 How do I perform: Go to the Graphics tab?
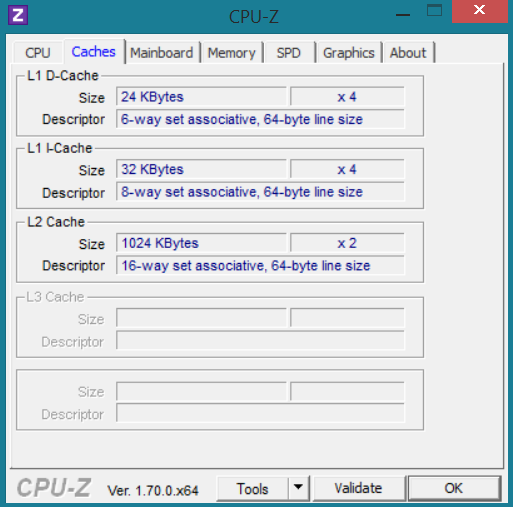(349, 53)
